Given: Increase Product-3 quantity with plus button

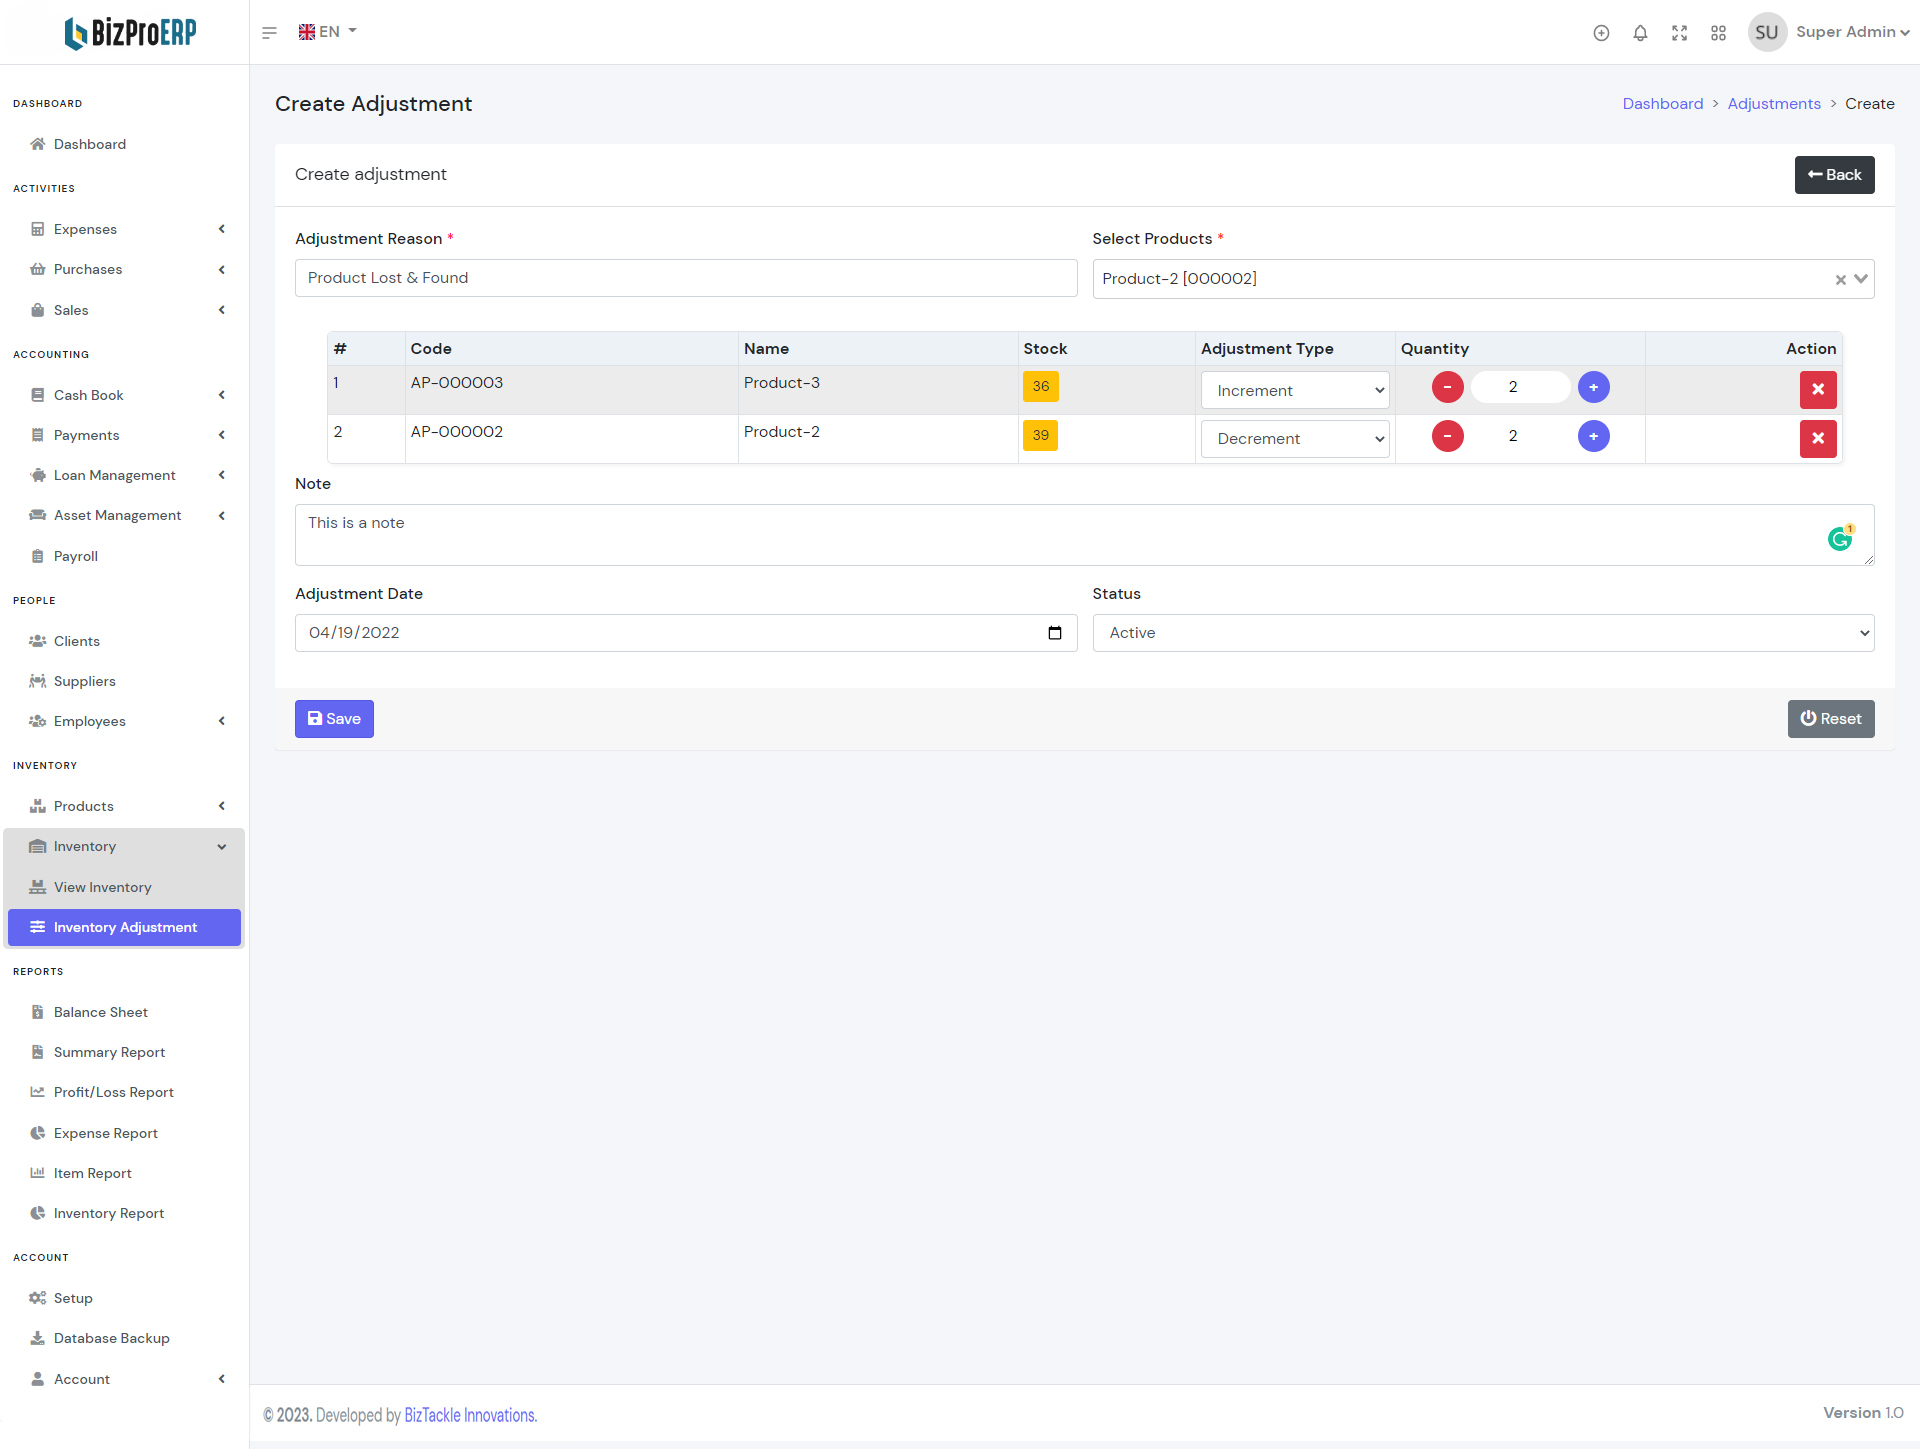Looking at the screenshot, I should coord(1593,387).
